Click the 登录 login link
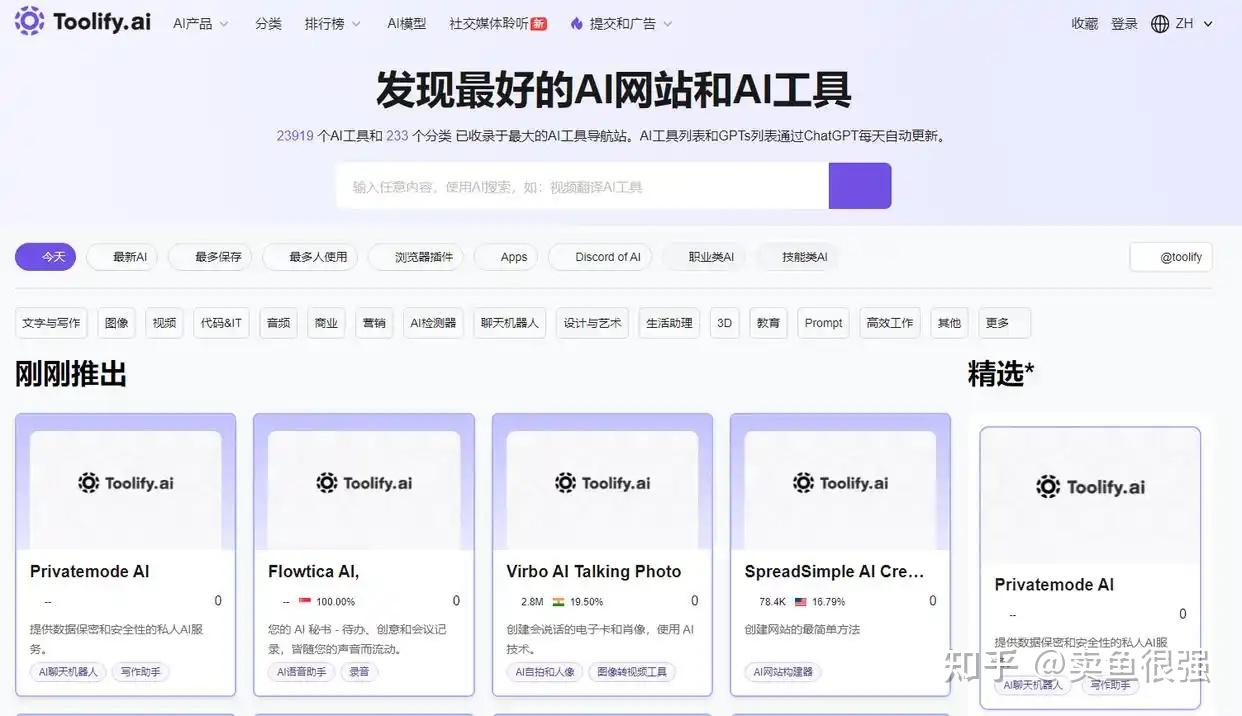This screenshot has width=1242, height=716. pyautogui.click(x=1125, y=24)
